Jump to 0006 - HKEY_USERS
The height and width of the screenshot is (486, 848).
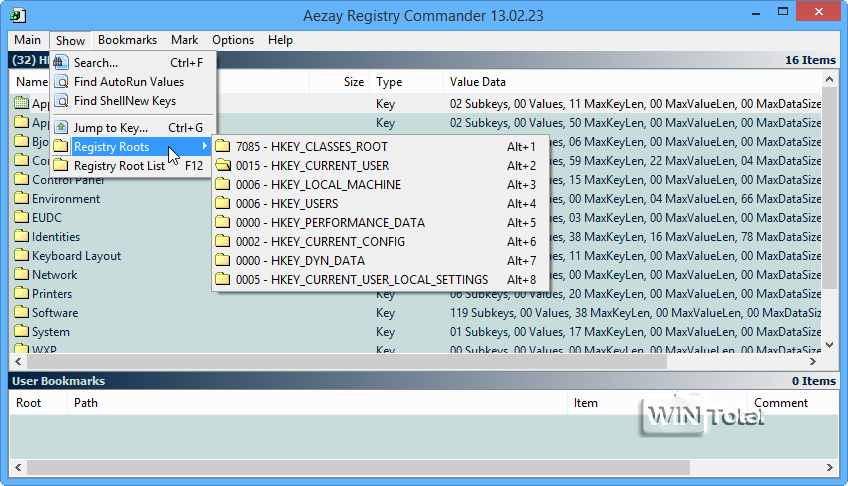(x=380, y=203)
